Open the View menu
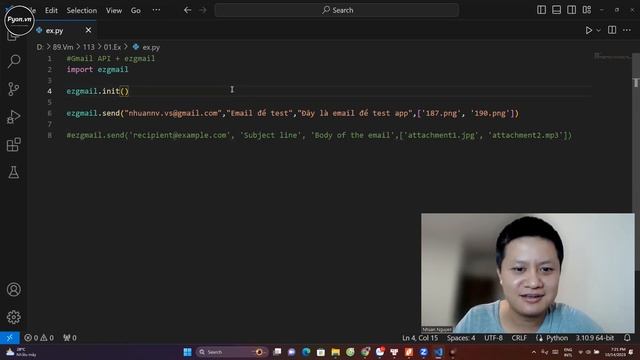The width and height of the screenshot is (640, 360). 114,10
